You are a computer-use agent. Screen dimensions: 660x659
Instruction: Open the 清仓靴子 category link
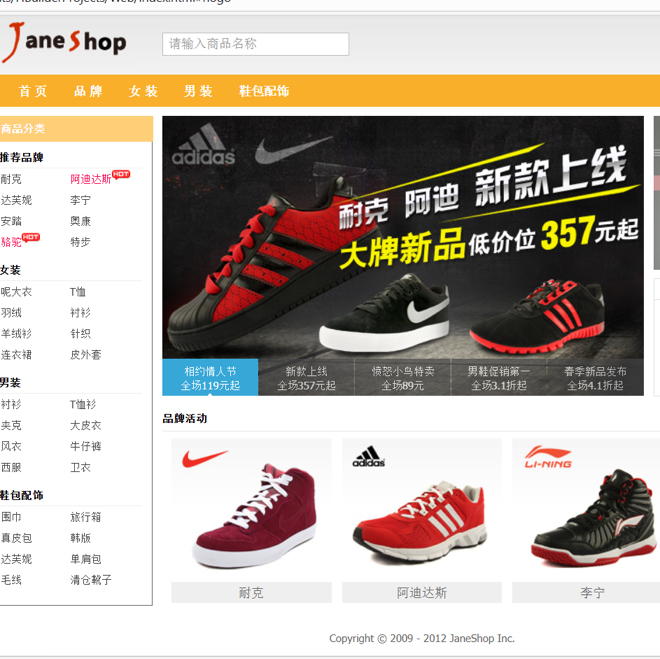tap(90, 580)
